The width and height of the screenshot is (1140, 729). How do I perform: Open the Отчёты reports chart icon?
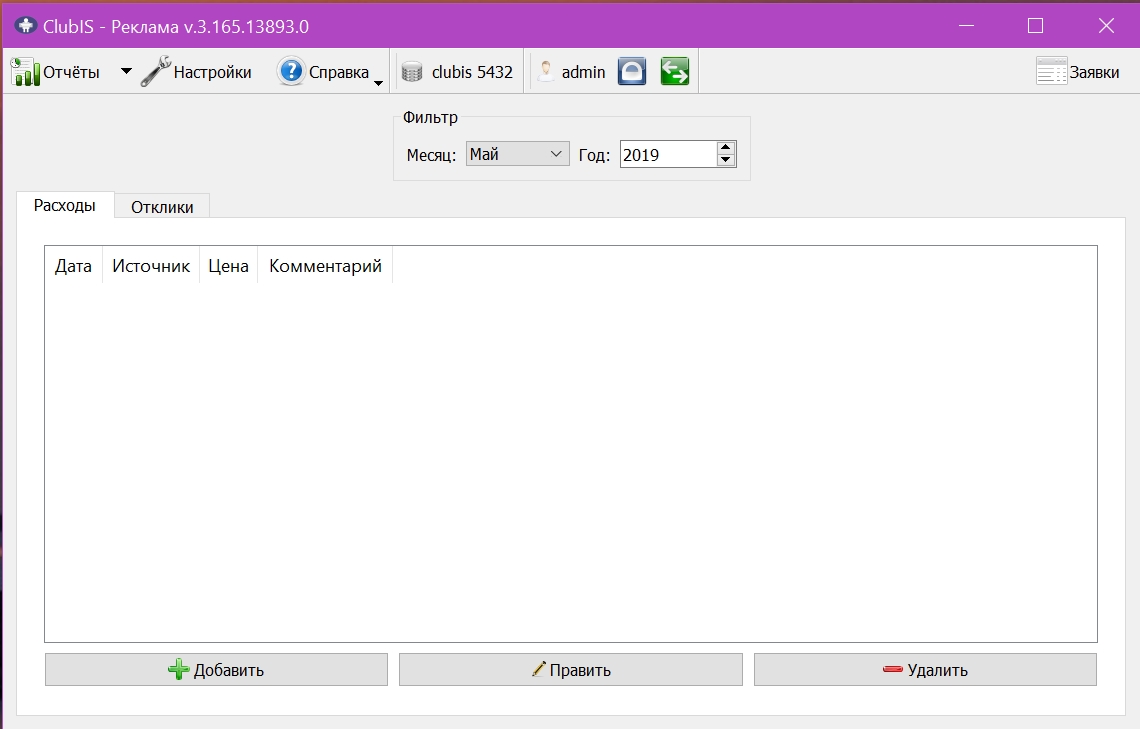(x=25, y=72)
